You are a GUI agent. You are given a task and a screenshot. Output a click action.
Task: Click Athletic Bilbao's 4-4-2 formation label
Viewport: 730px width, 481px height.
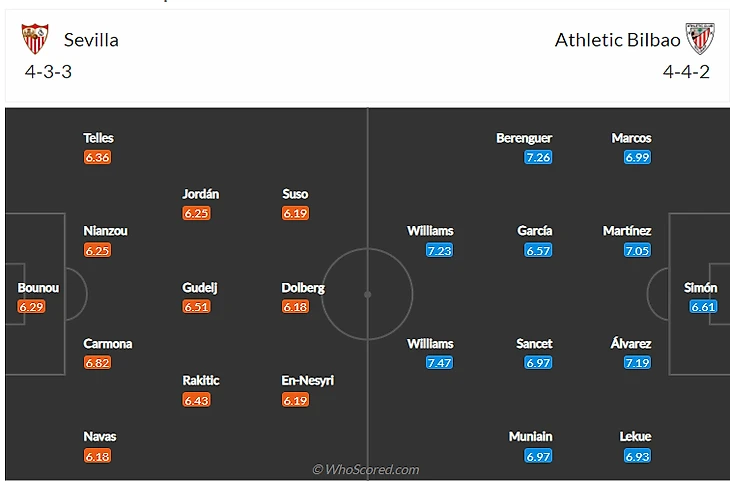[x=686, y=72]
